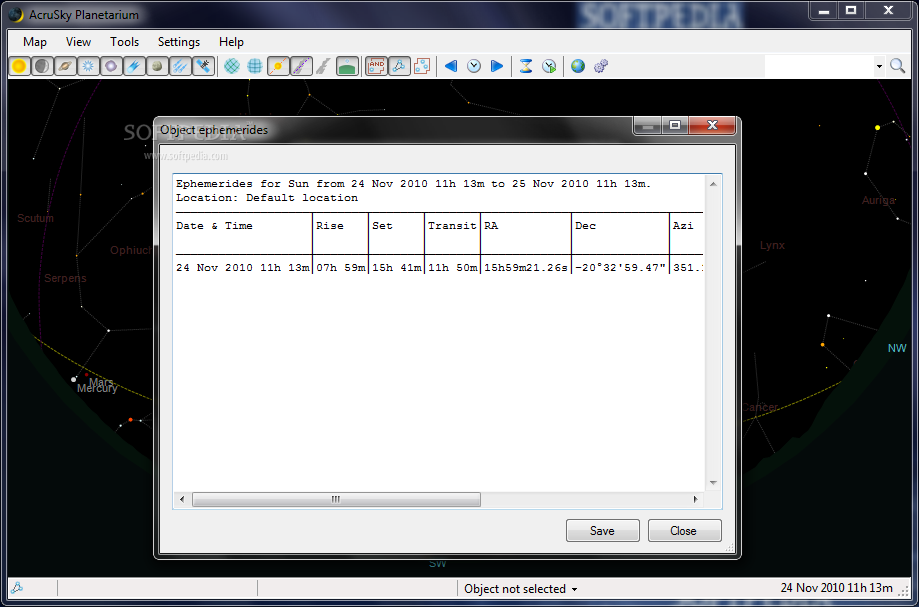Close the Object ephemerides dialog via Close
The width and height of the screenshot is (919, 607).
pos(683,531)
